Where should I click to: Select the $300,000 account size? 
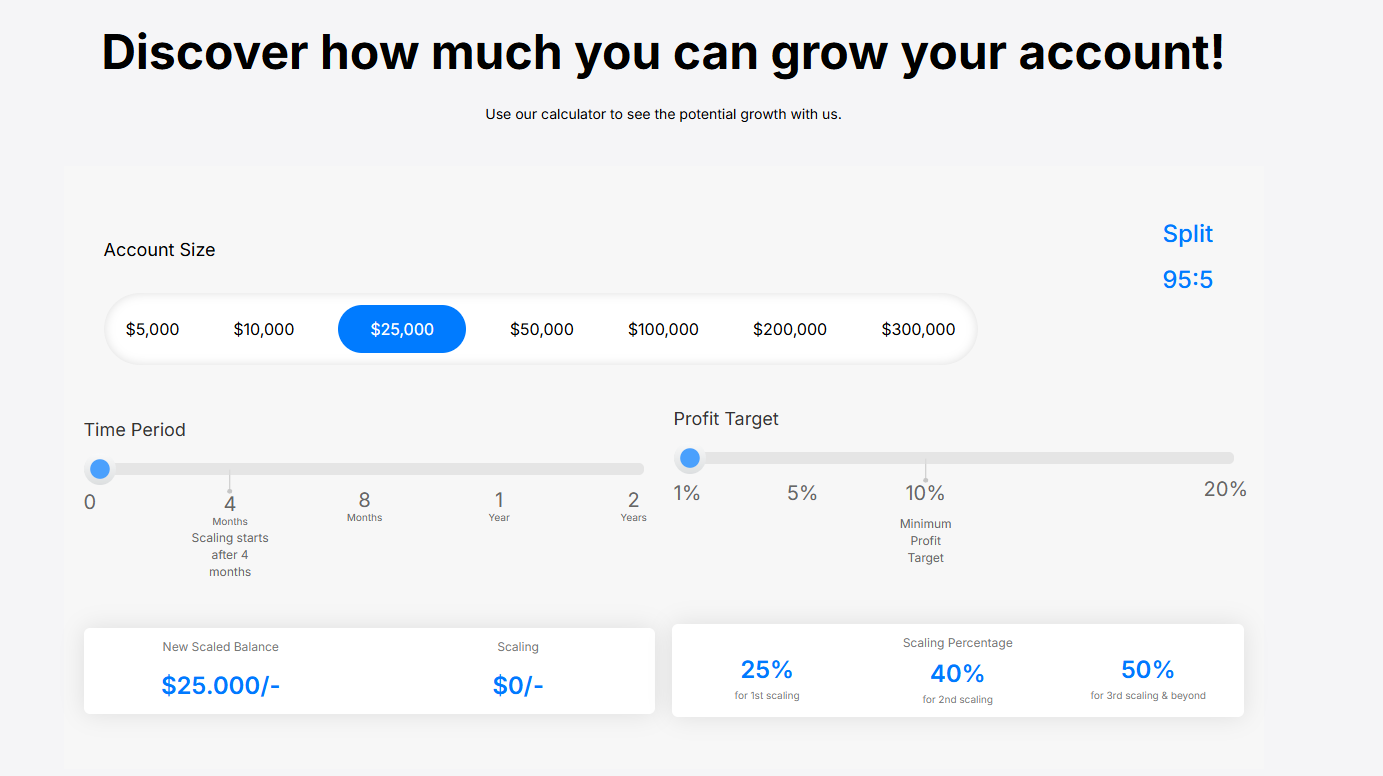[918, 329]
